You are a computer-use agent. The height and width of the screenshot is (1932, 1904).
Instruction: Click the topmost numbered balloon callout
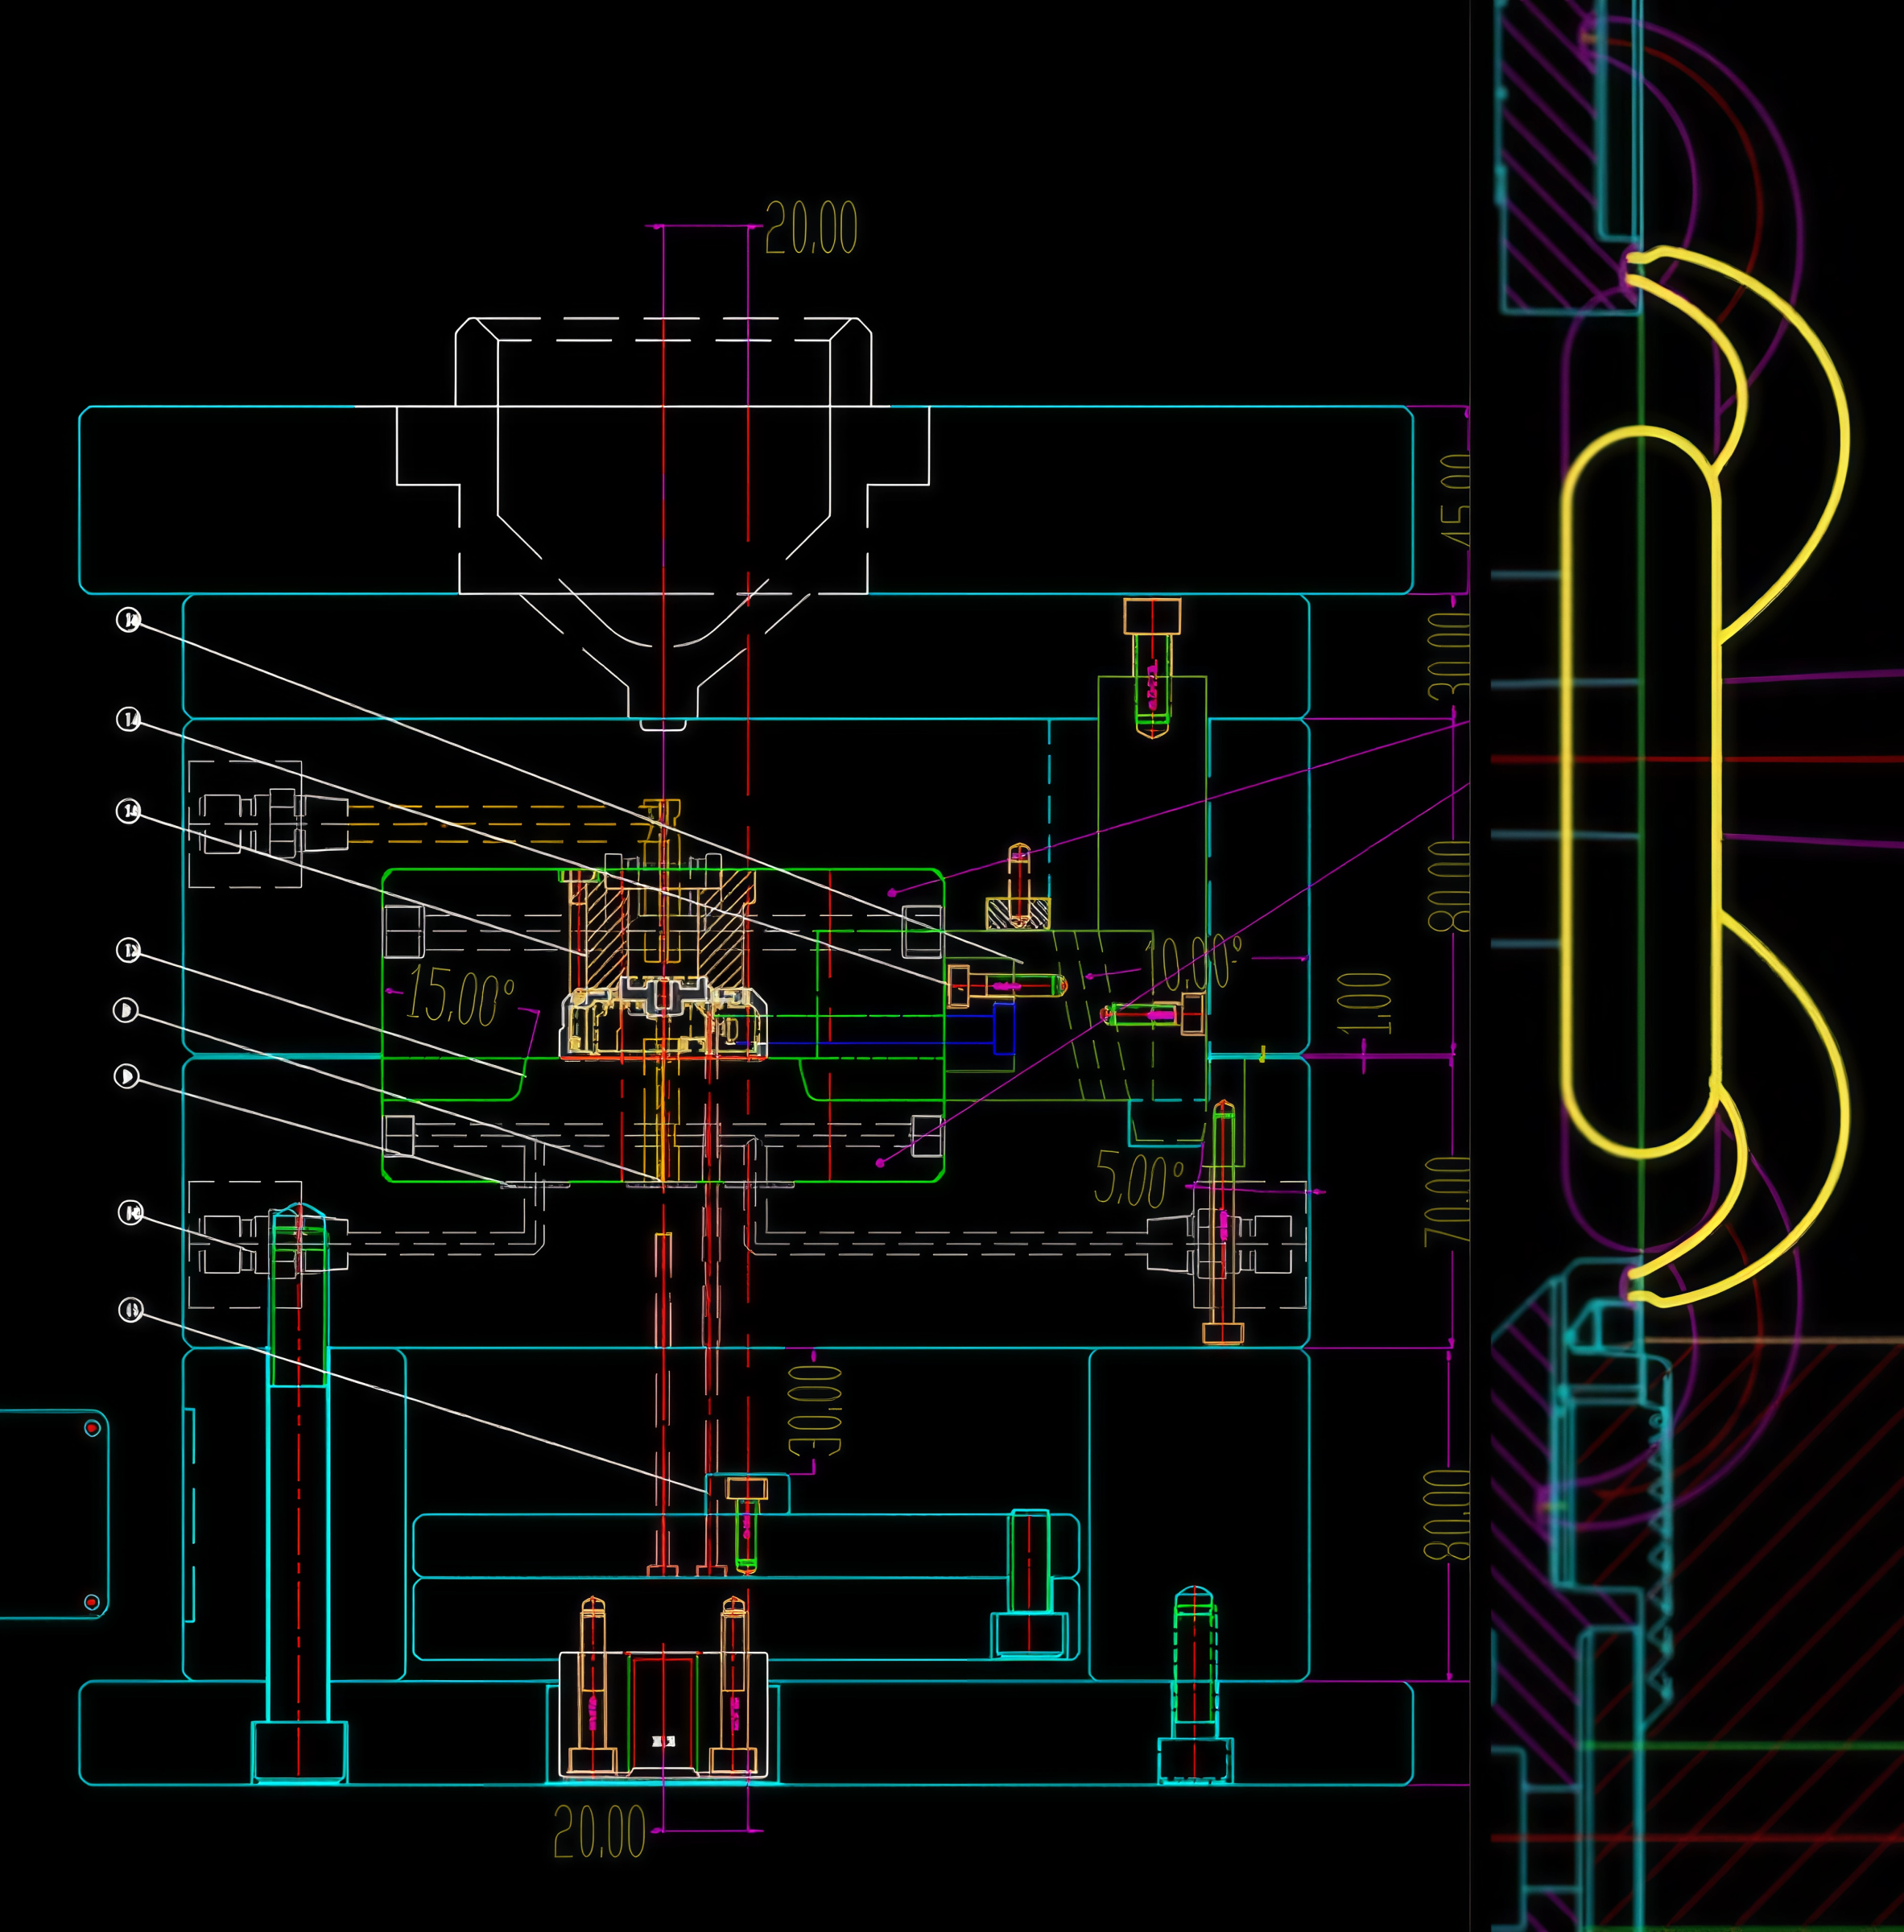click(129, 619)
